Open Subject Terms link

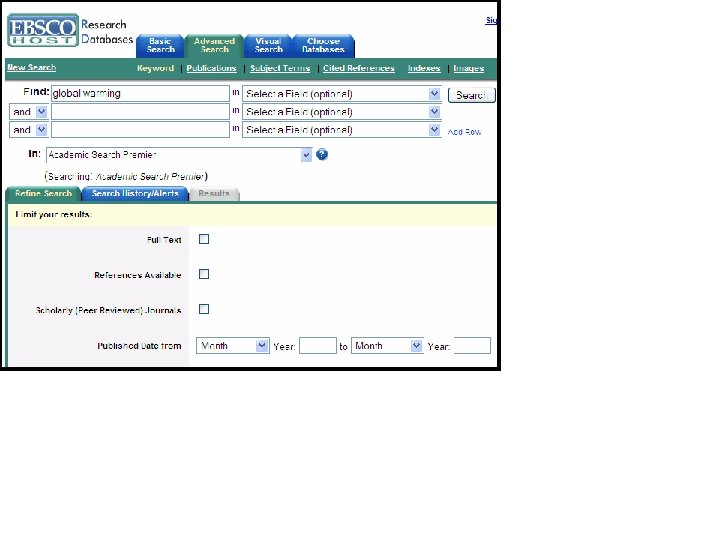(x=280, y=68)
